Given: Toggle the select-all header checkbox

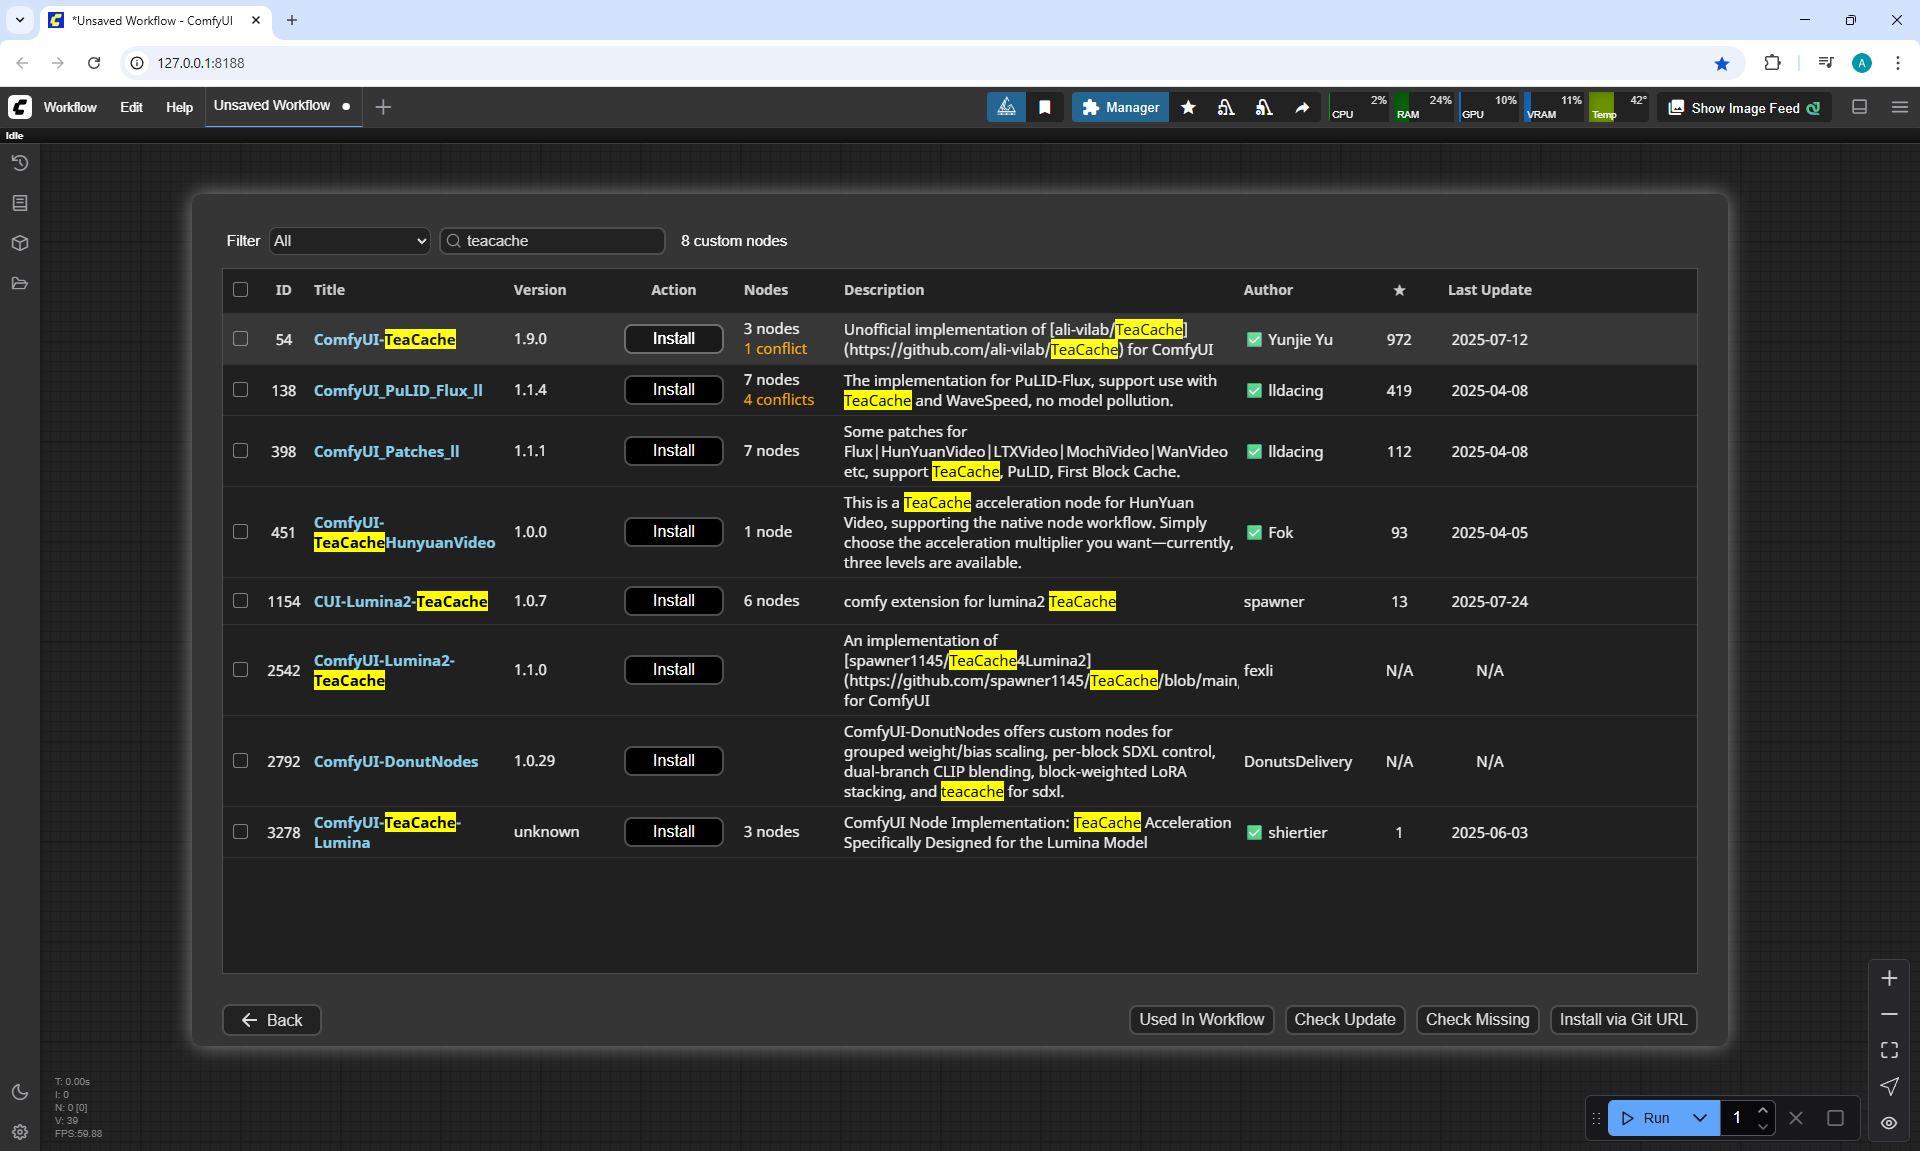Looking at the screenshot, I should click(x=241, y=290).
